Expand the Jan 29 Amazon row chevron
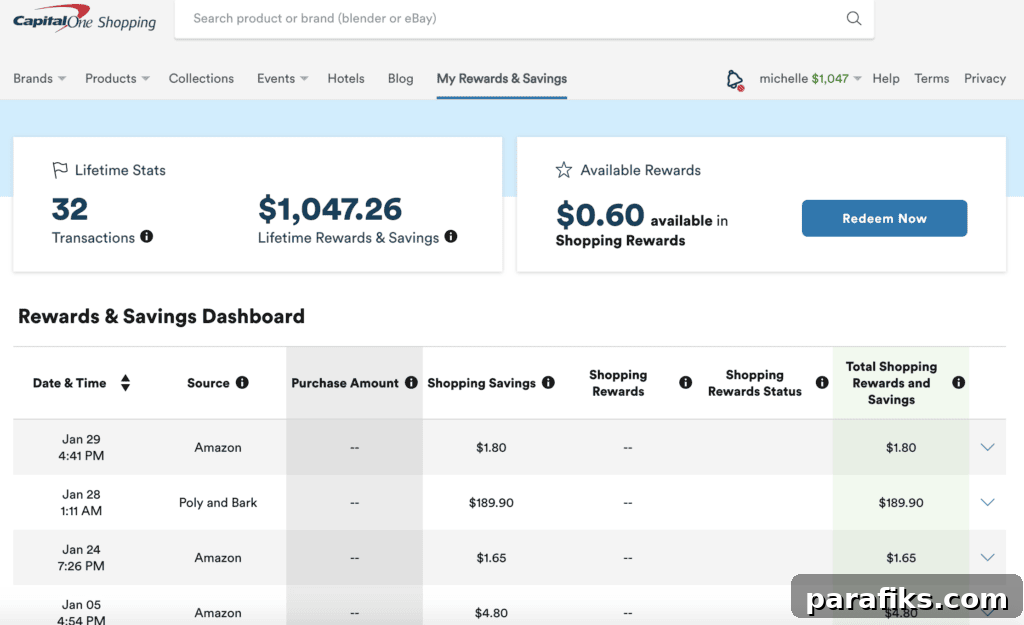The width and height of the screenshot is (1024, 625). click(x=987, y=447)
